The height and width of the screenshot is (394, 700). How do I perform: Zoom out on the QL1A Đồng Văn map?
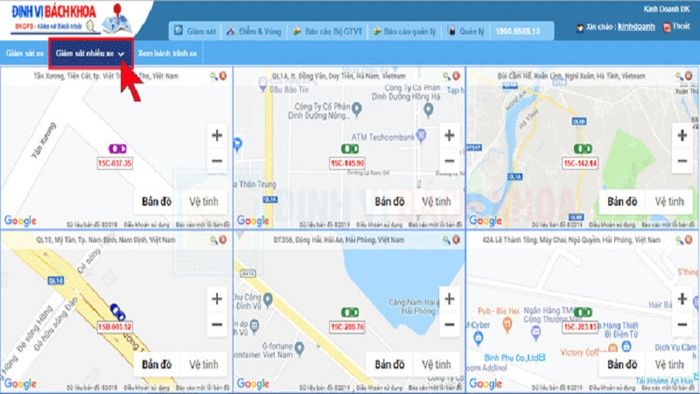click(x=450, y=161)
